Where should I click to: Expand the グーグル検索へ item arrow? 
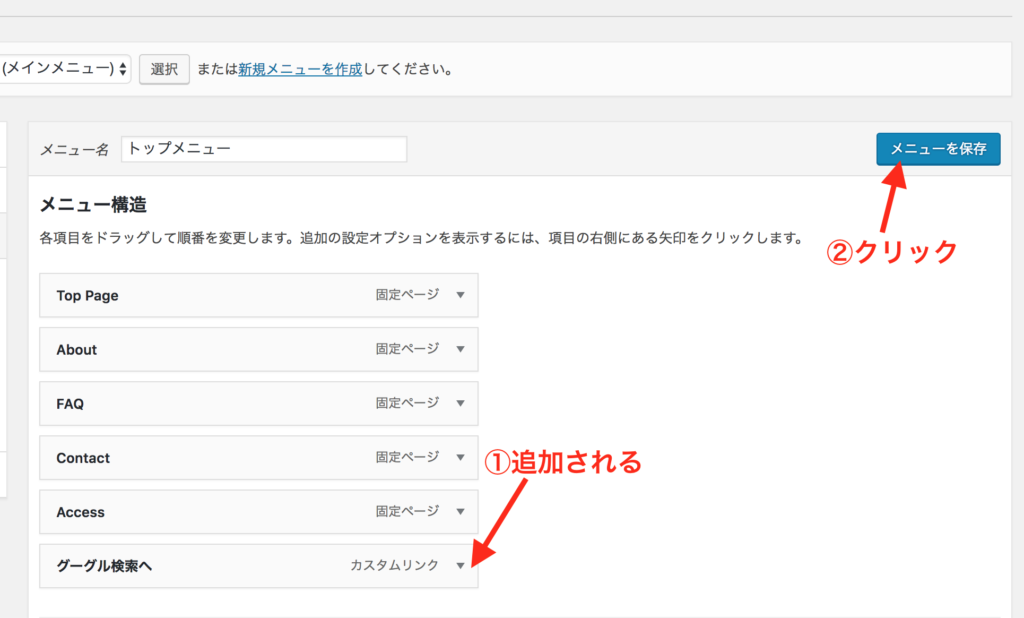460,566
